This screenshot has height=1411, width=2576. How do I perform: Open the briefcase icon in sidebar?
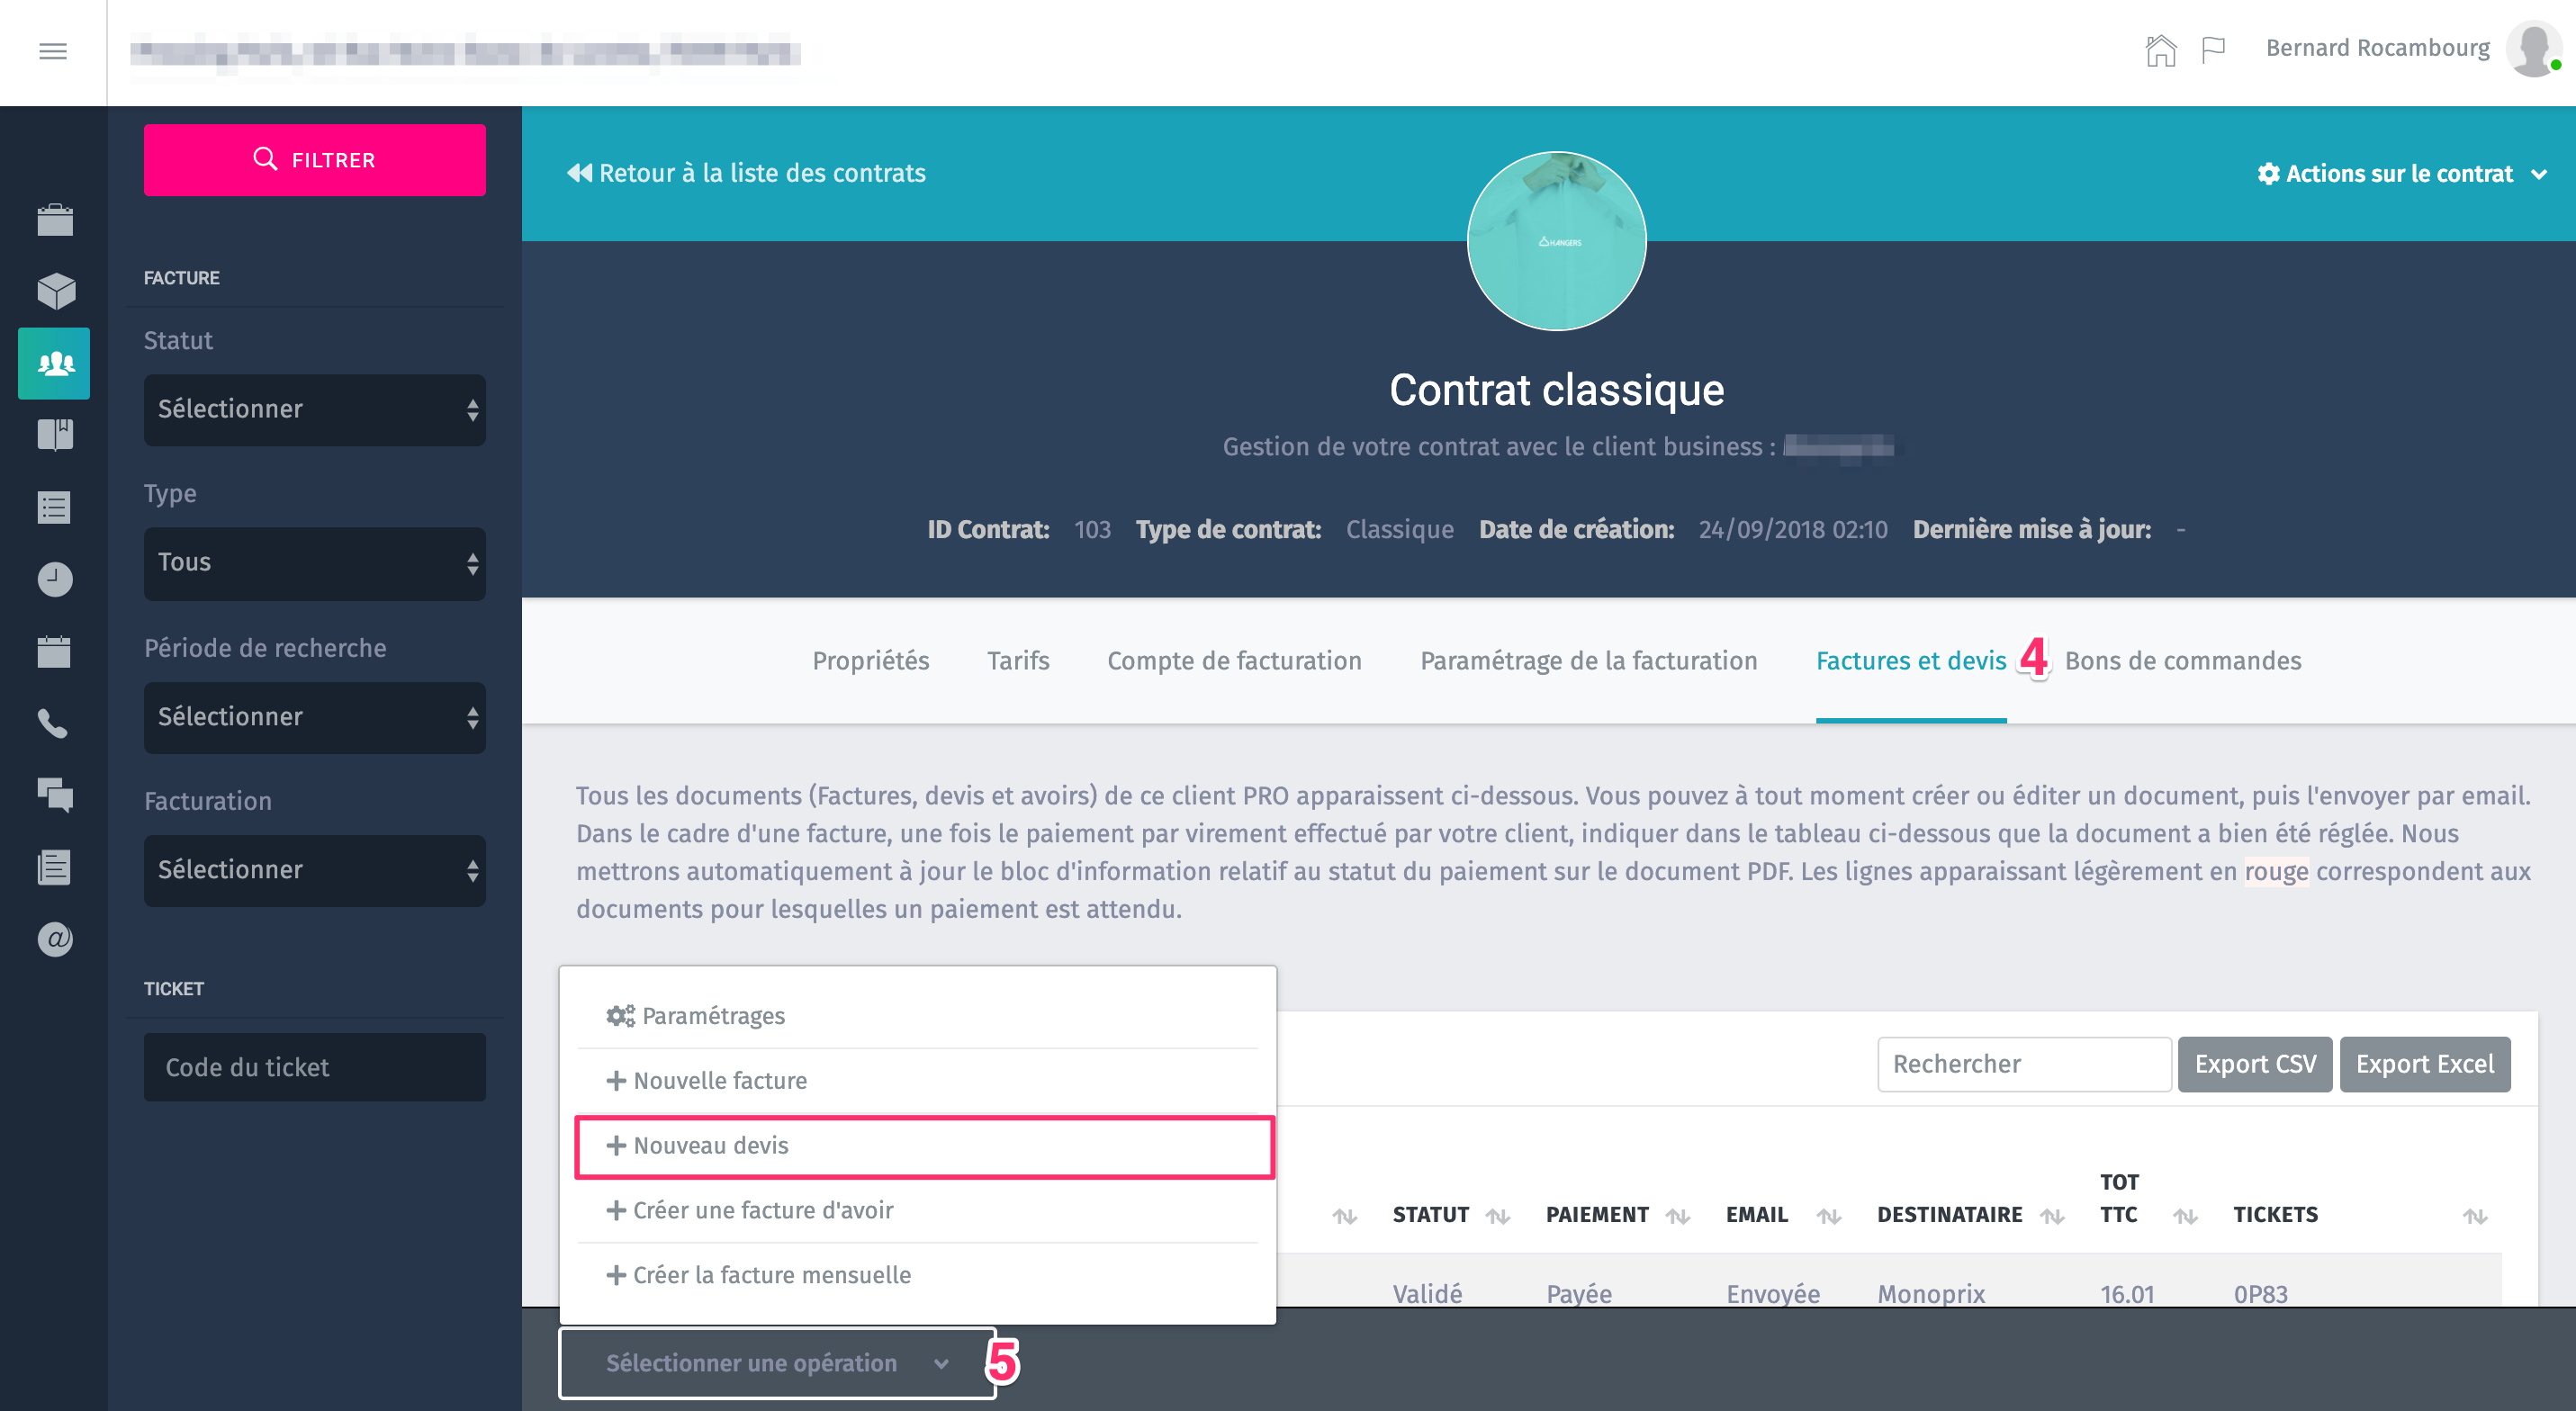click(55, 219)
